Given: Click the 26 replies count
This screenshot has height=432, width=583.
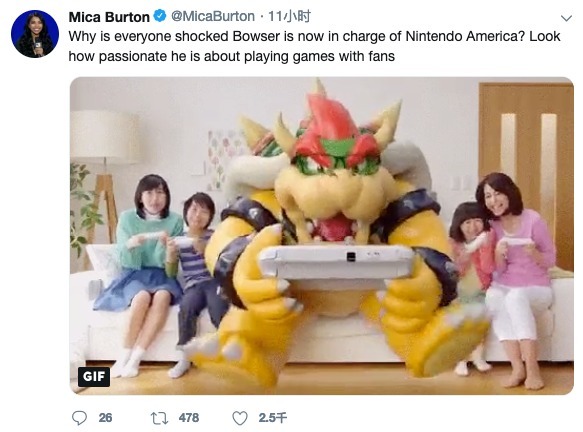Looking at the screenshot, I should click(106, 418).
